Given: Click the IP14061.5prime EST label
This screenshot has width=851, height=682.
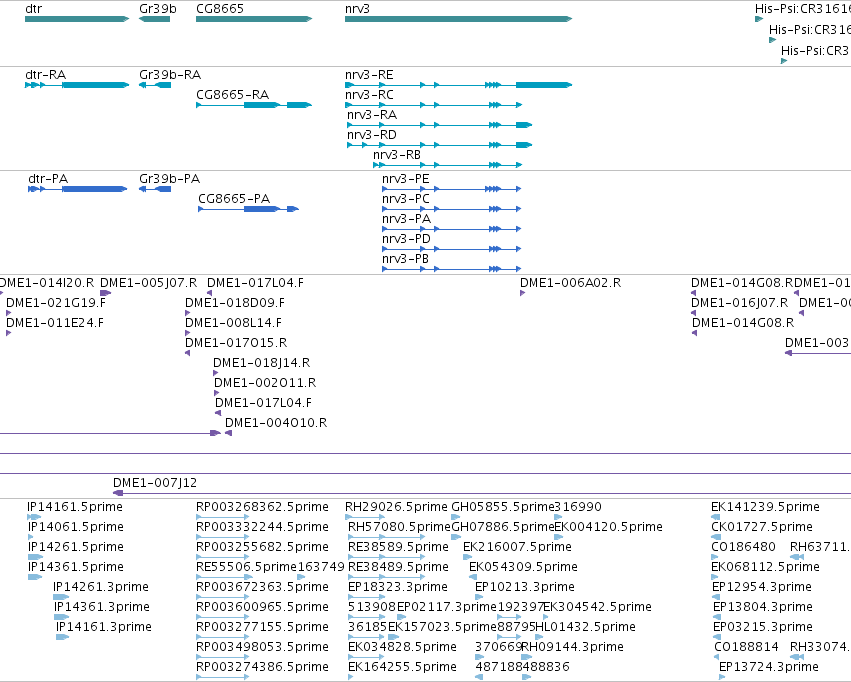Looking at the screenshot, I should pos(76,527).
